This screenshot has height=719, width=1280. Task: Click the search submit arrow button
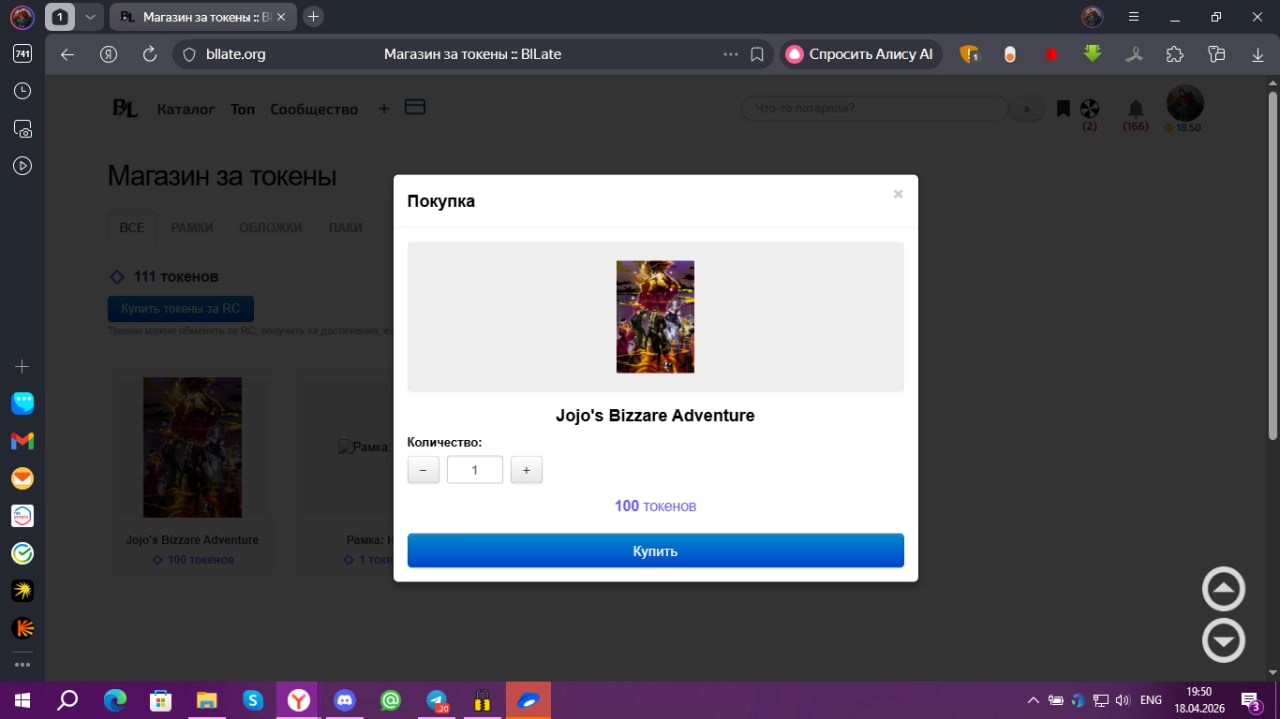click(1026, 109)
